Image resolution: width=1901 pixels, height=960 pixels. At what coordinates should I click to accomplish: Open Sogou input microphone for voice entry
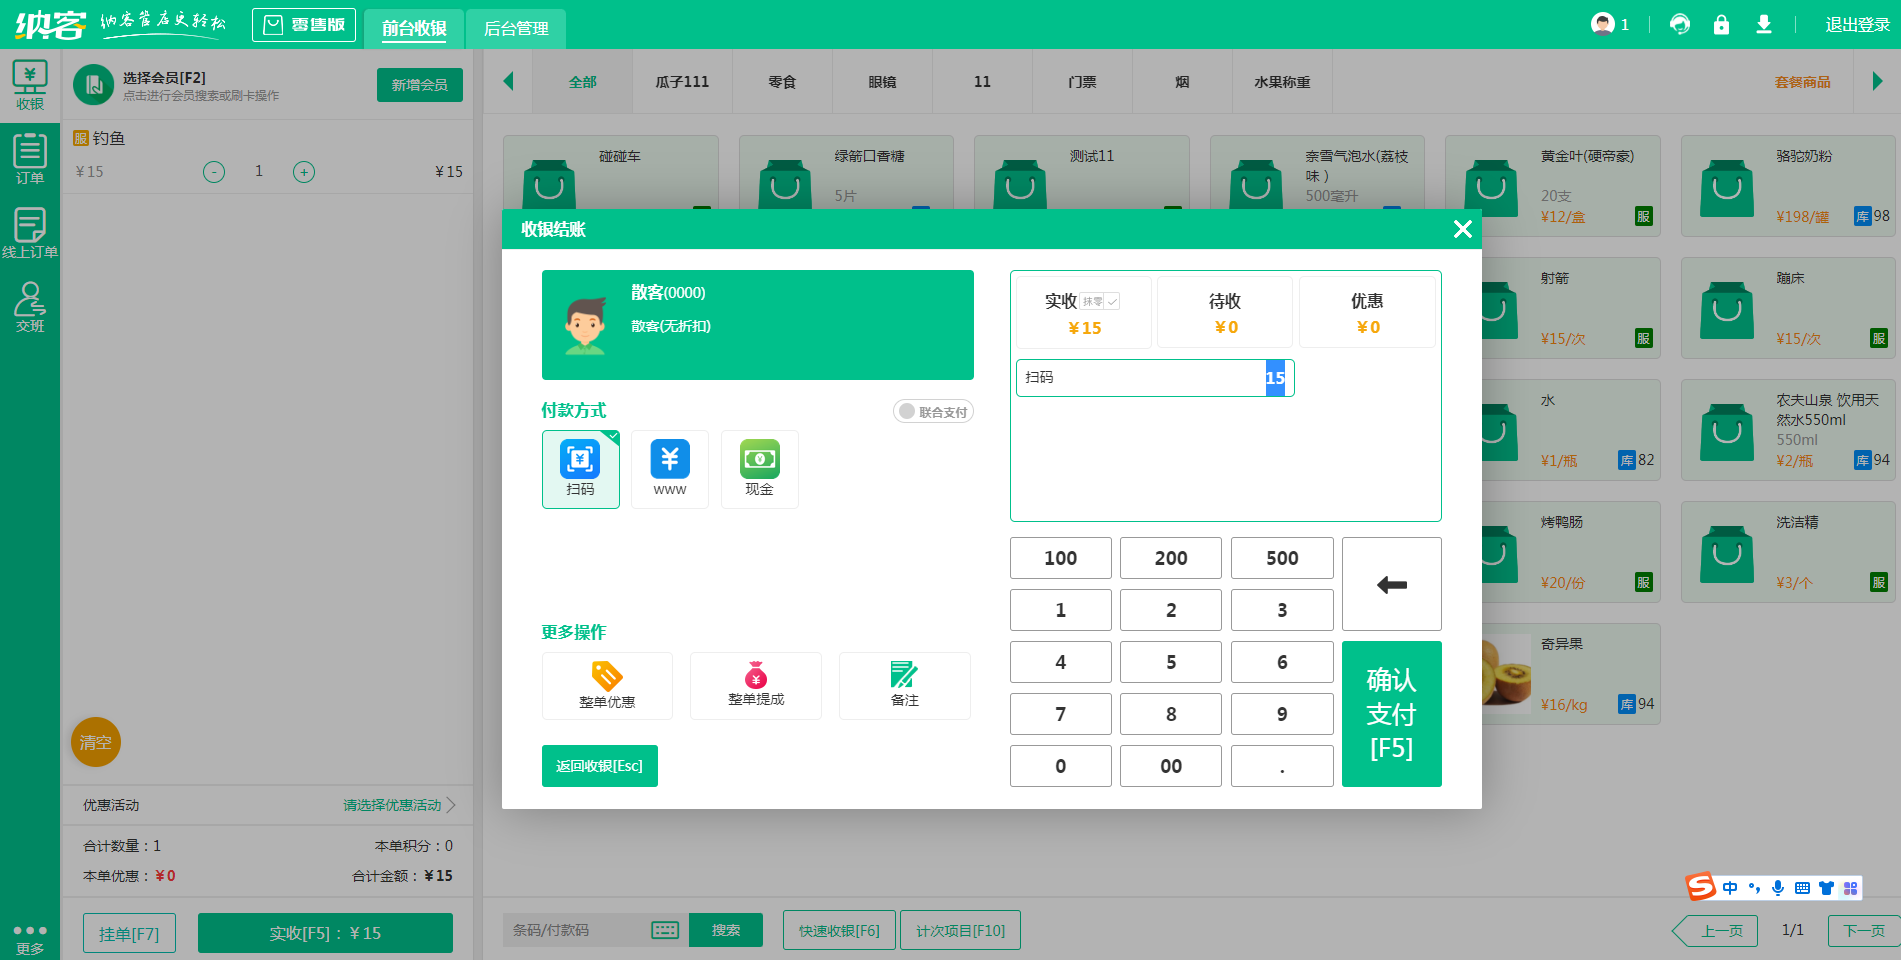1777,888
